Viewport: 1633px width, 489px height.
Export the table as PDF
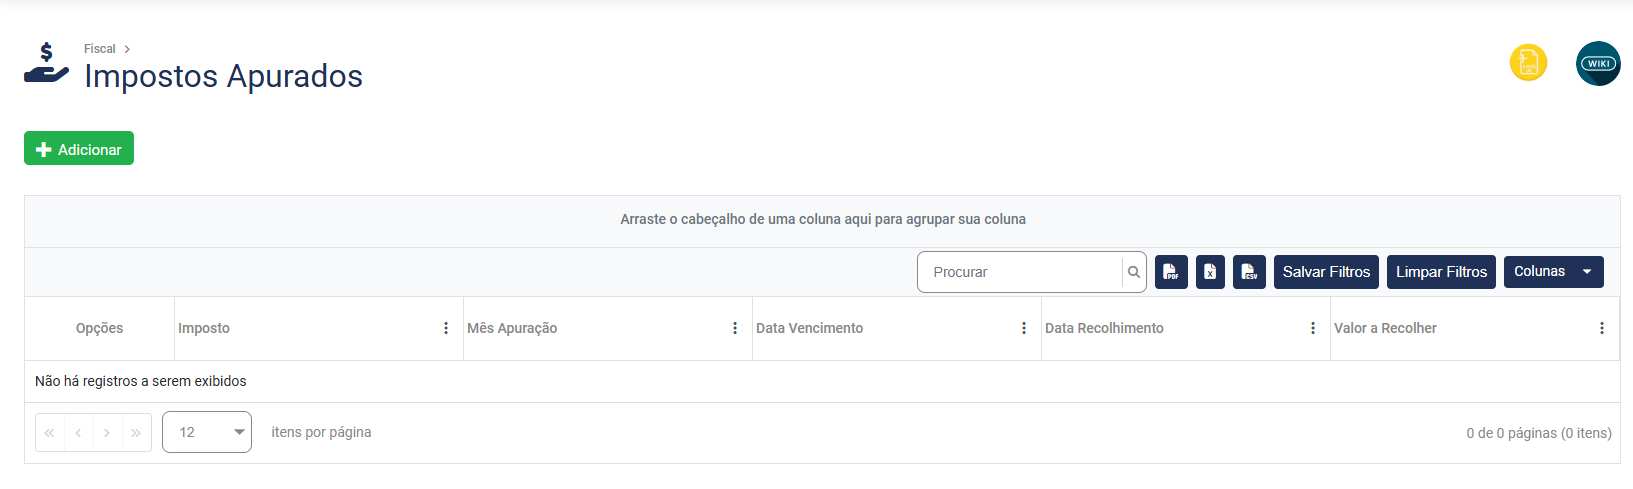click(1171, 272)
